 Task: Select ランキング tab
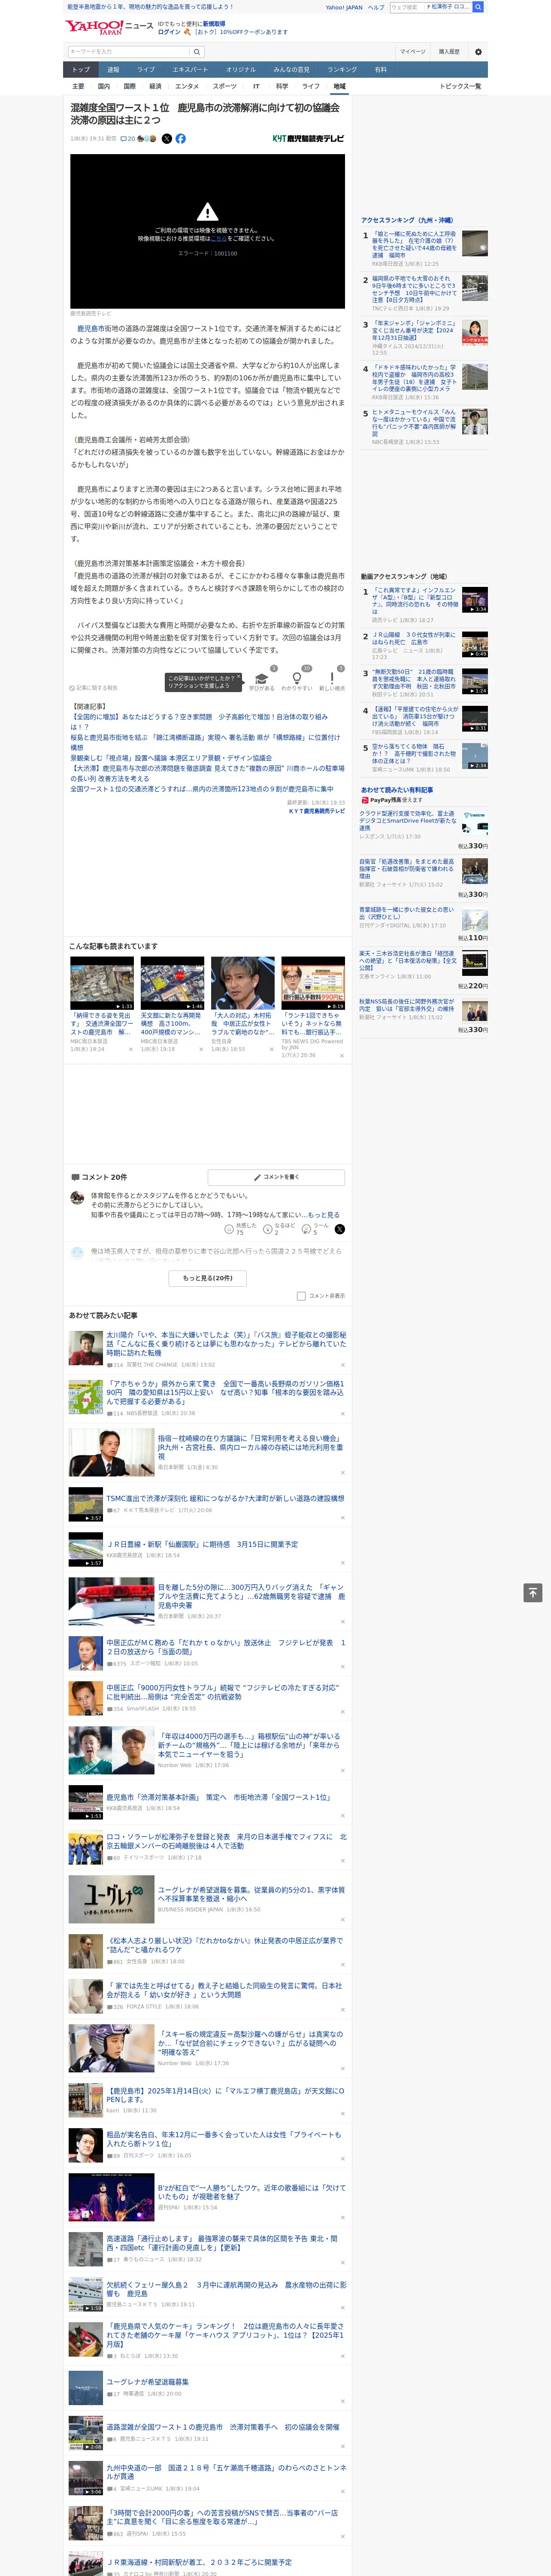(x=342, y=70)
